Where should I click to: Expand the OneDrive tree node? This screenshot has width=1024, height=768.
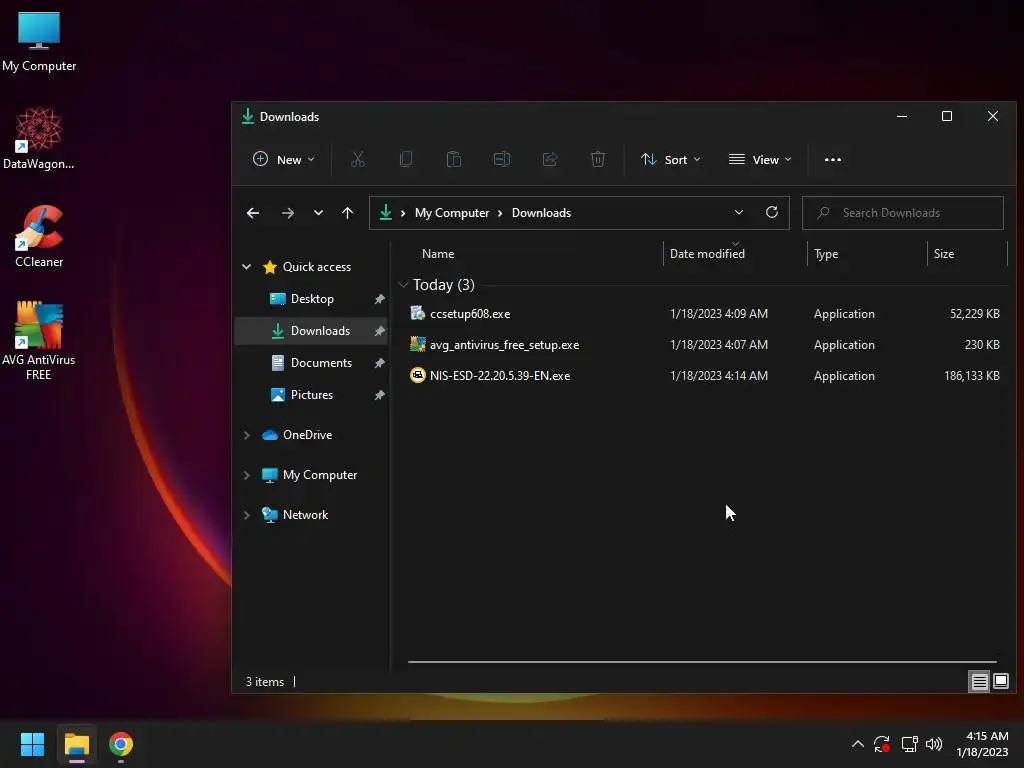pyautogui.click(x=246, y=435)
